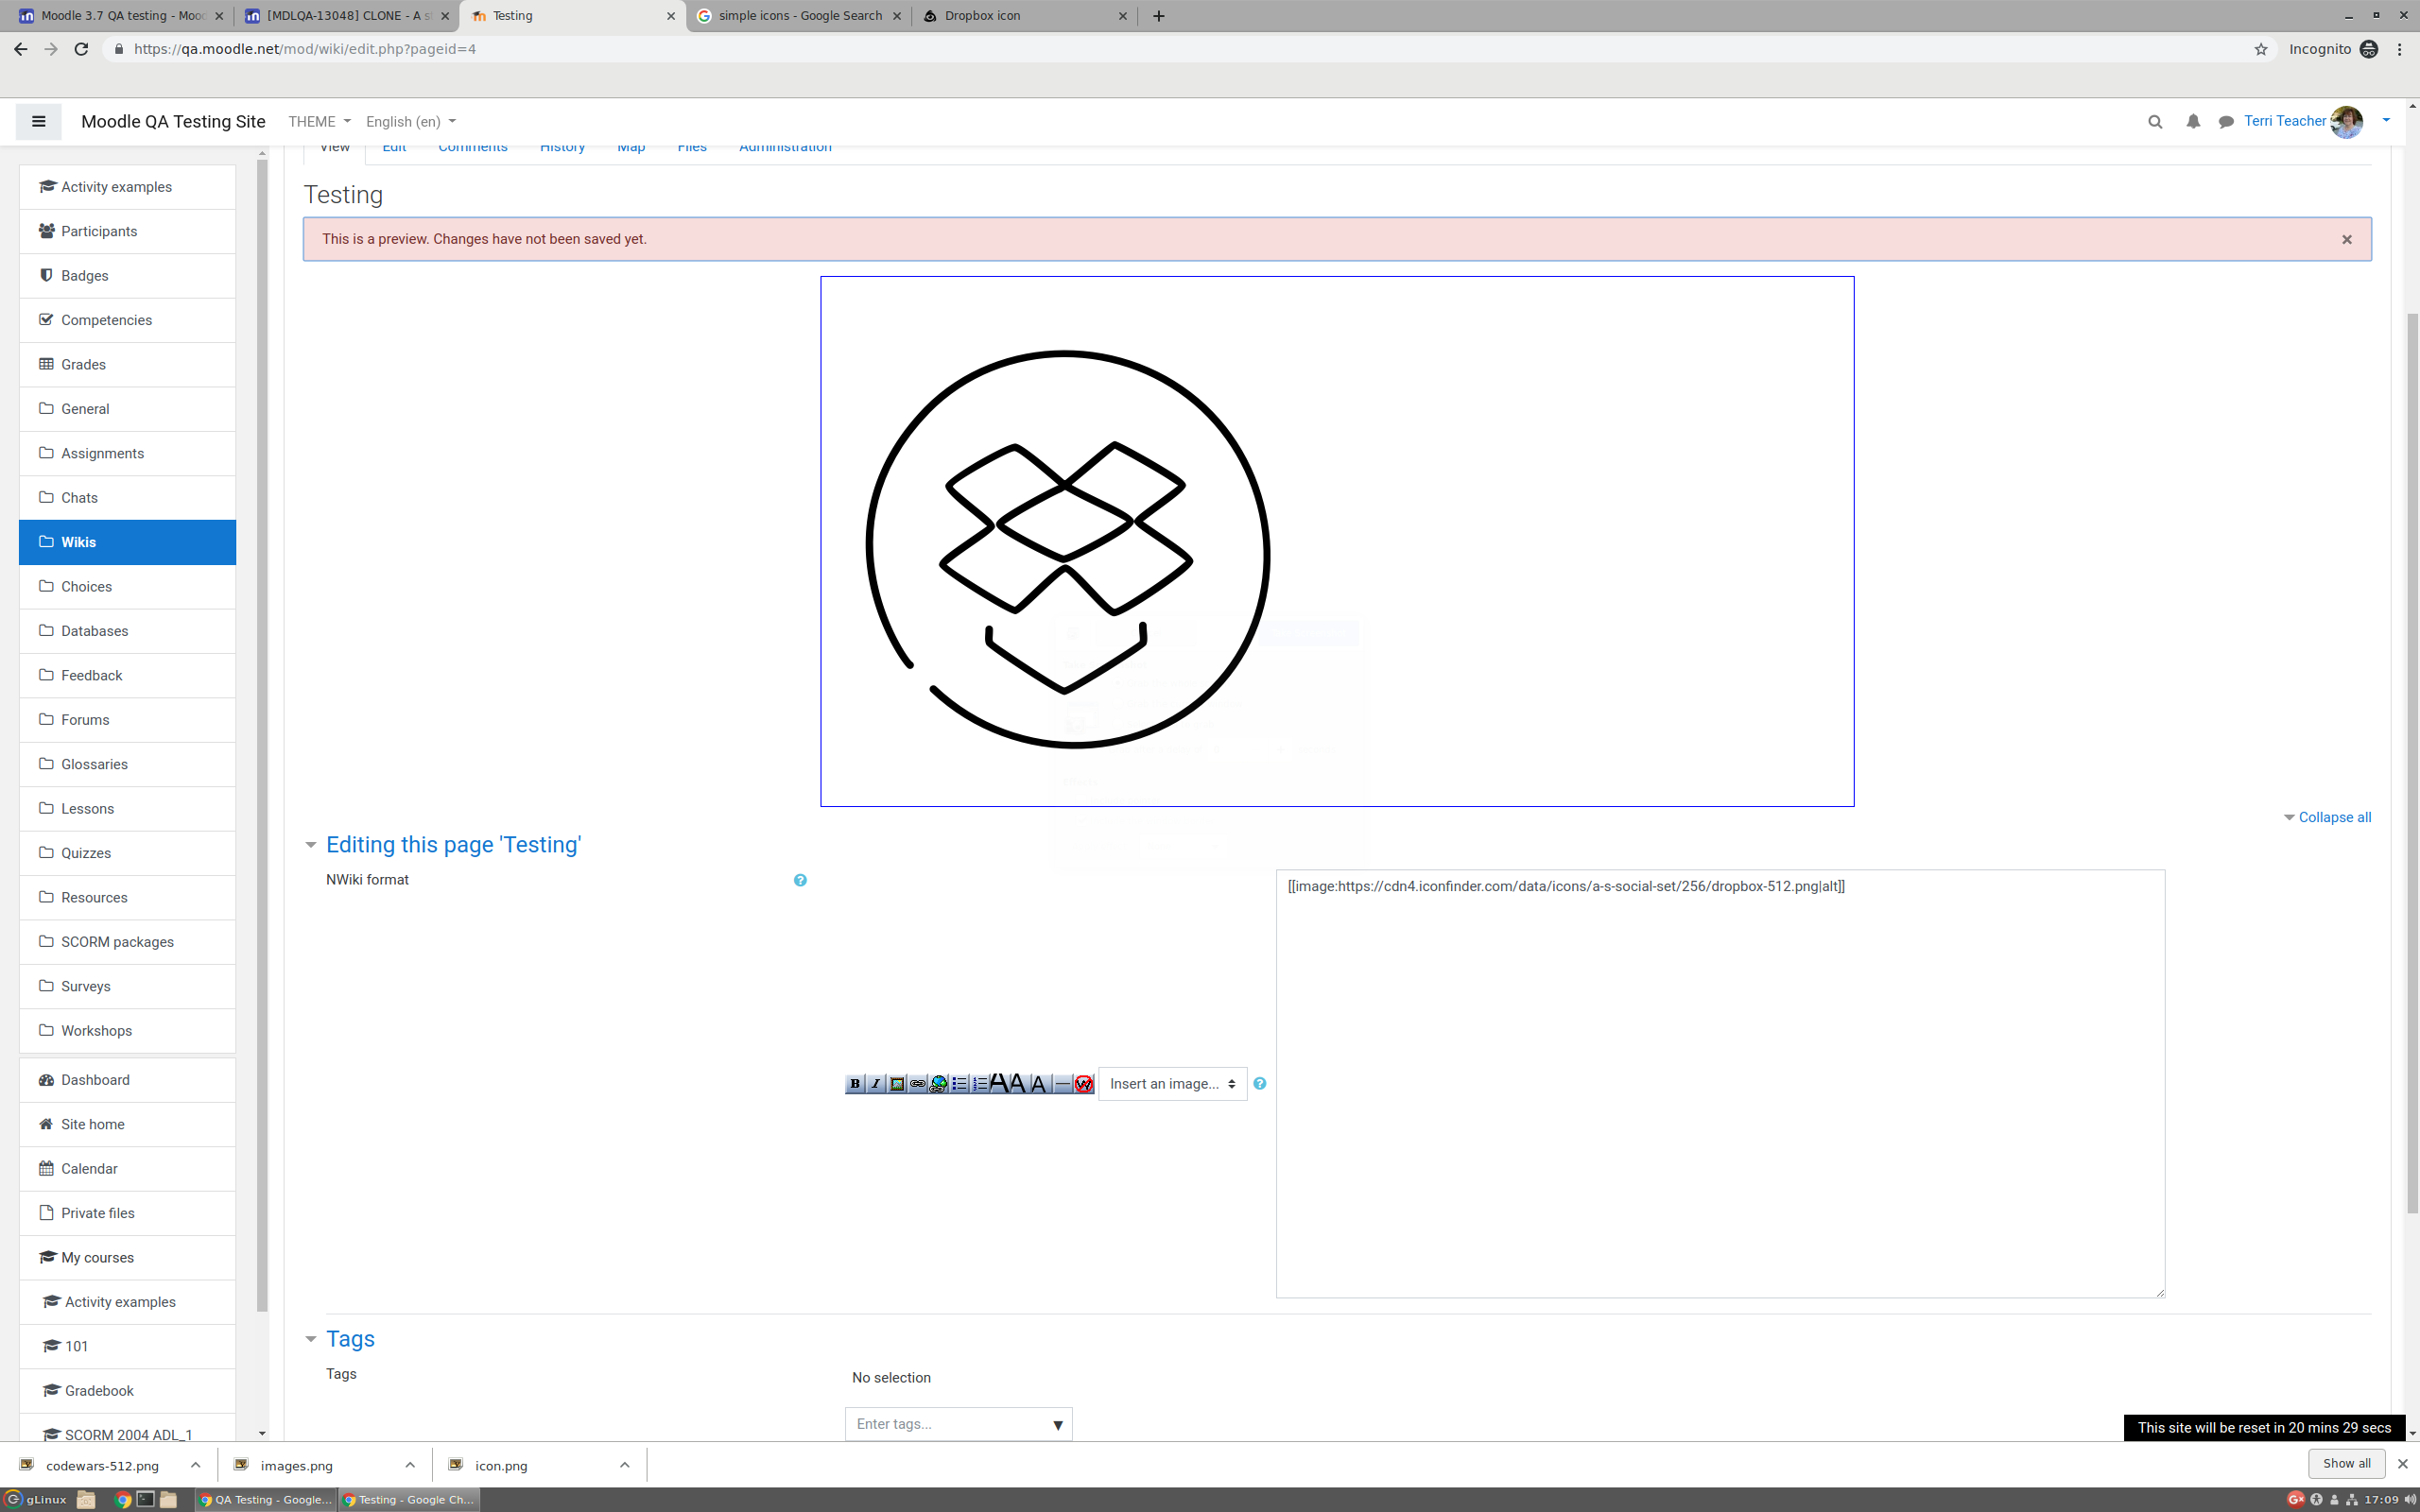Viewport: 2420px width, 1512px height.
Task: Add unordered bullet list
Action: pos(959,1084)
